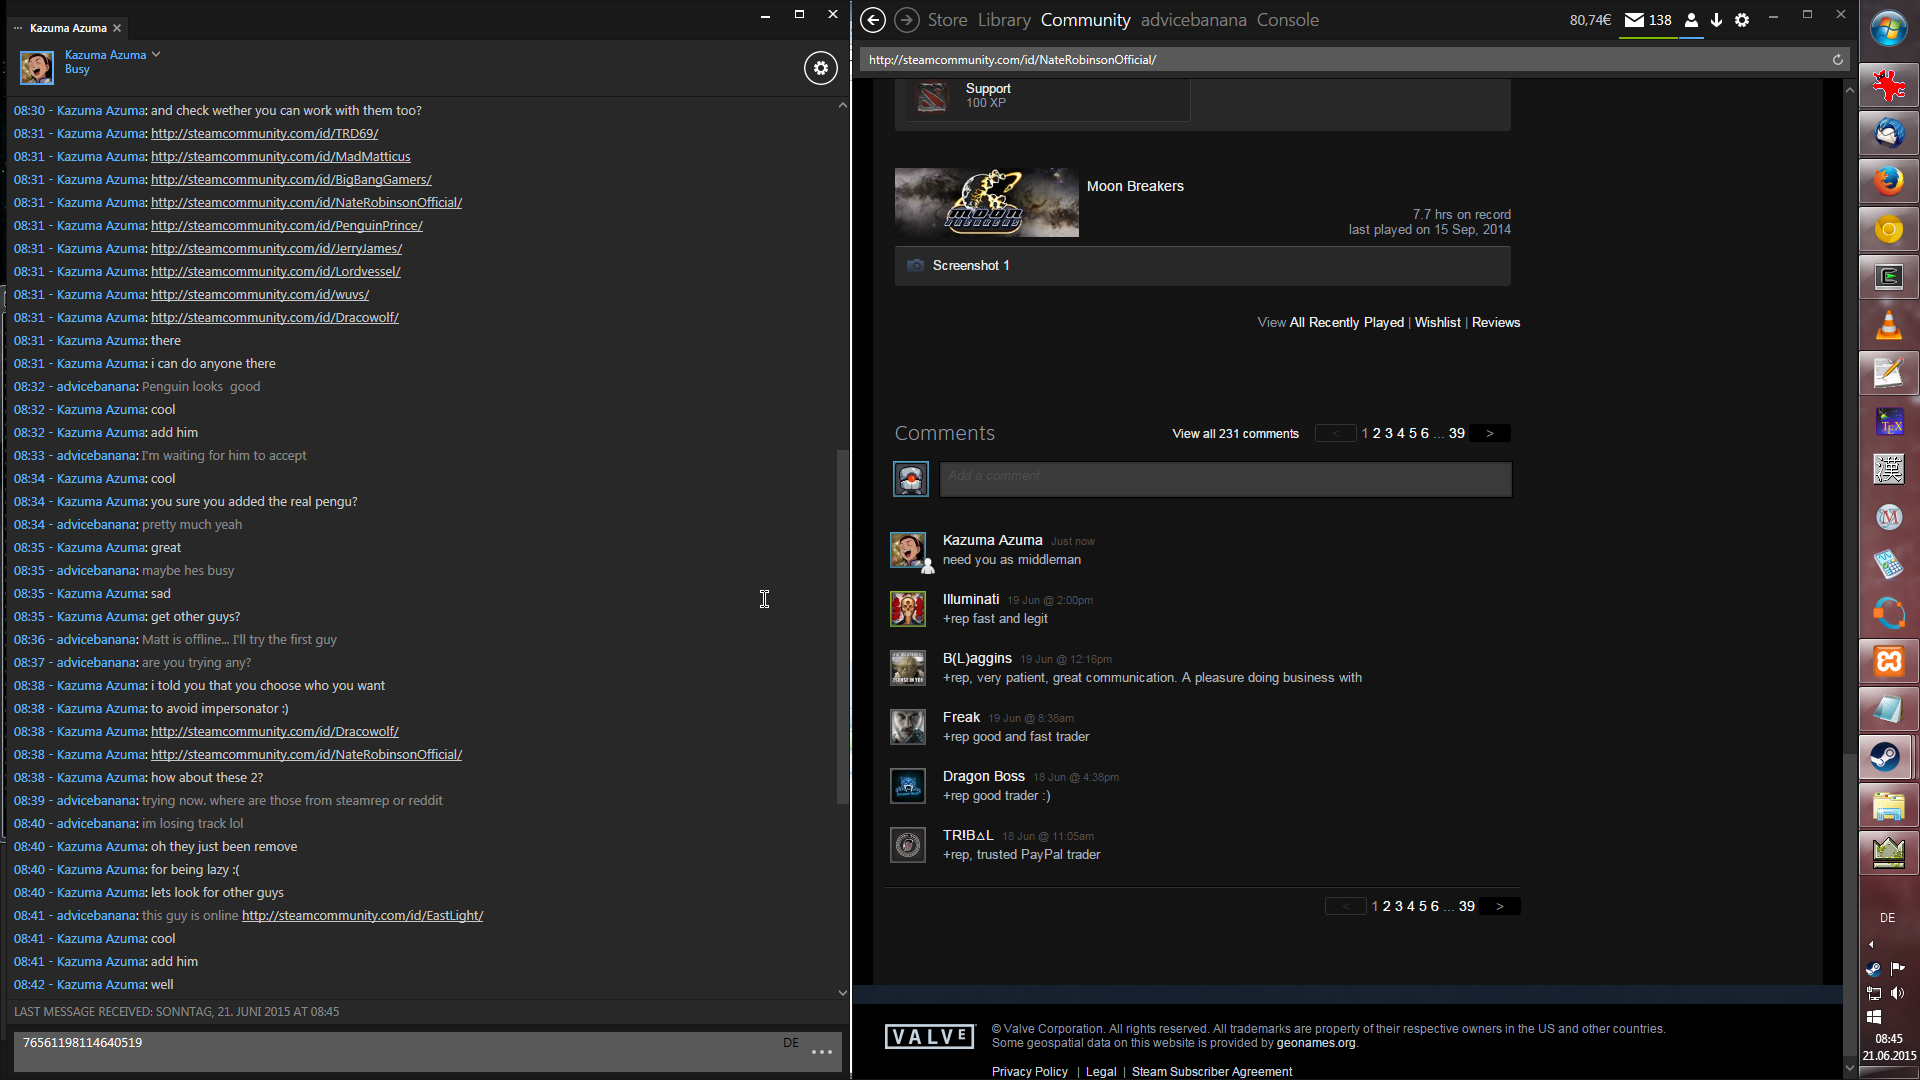Open the EastLight profile link in chat
The height and width of the screenshot is (1080, 1920).
[x=362, y=916]
